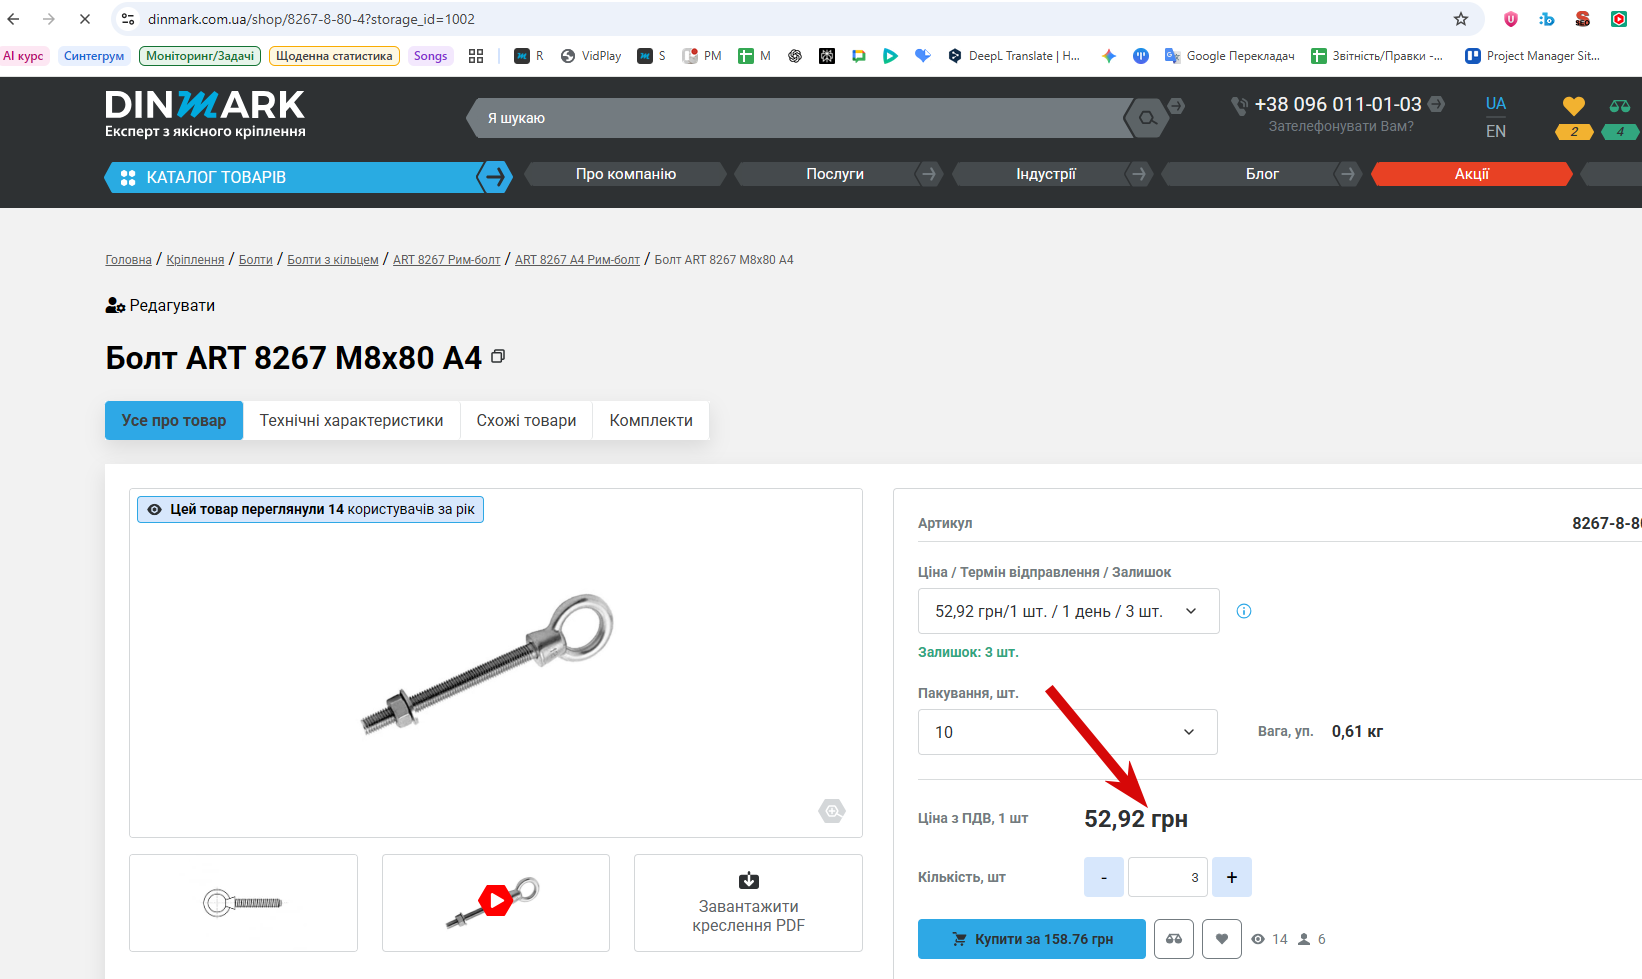Open the M spreadsheet bookmark
The height and width of the screenshot is (979, 1642).
pyautogui.click(x=754, y=56)
